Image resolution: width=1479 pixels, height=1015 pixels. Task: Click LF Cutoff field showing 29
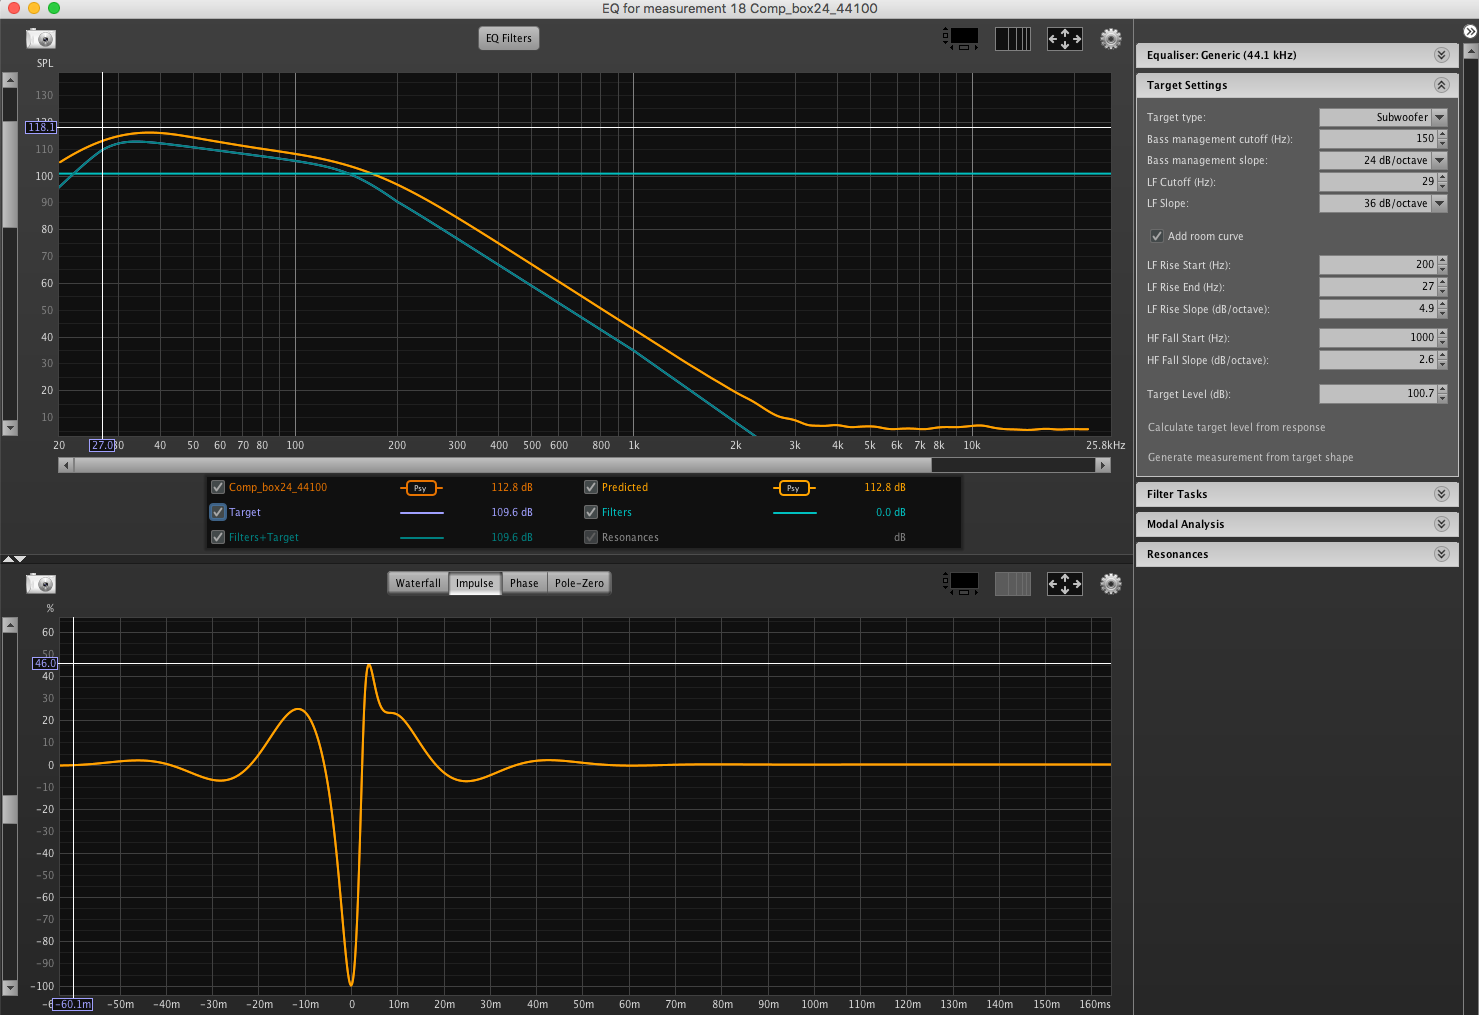[x=1377, y=181]
